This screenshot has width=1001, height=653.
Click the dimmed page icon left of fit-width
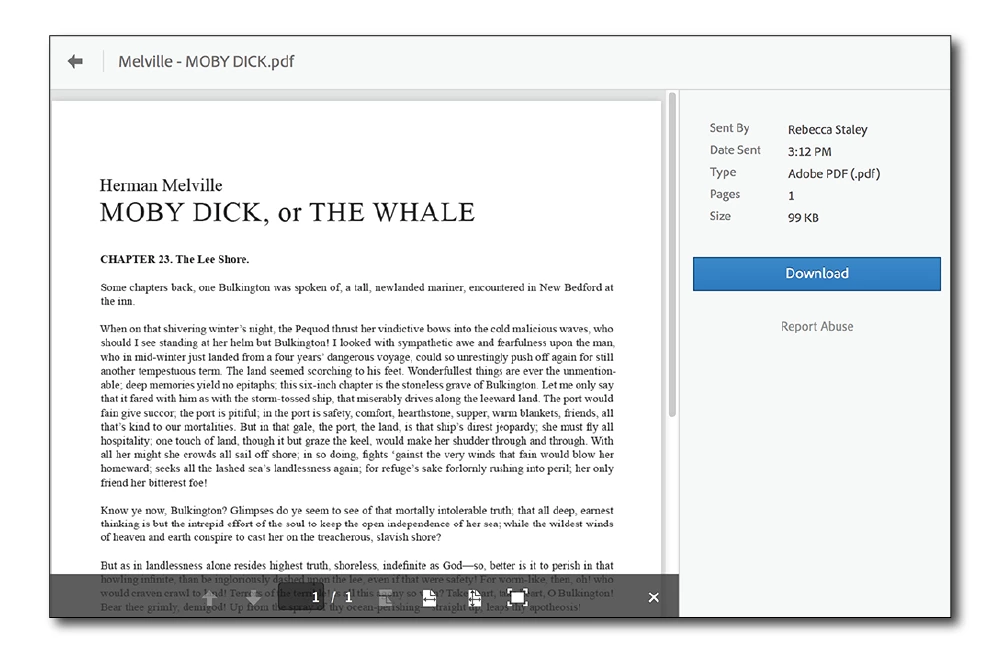pos(385,598)
